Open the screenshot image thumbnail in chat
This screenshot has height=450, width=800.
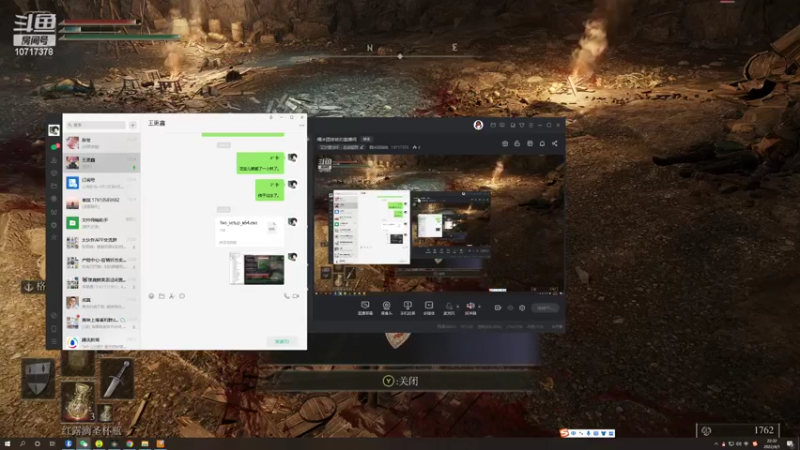[x=257, y=268]
